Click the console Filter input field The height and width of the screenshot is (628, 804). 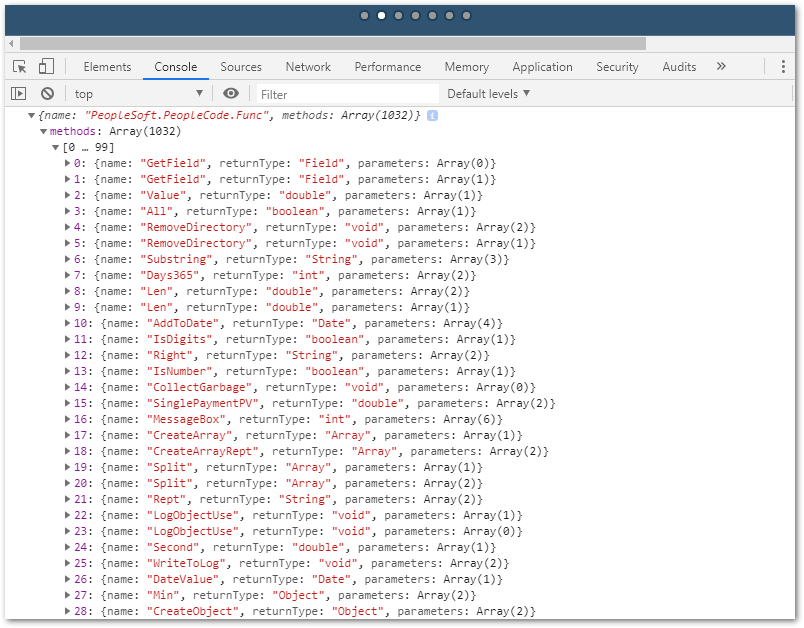(348, 94)
